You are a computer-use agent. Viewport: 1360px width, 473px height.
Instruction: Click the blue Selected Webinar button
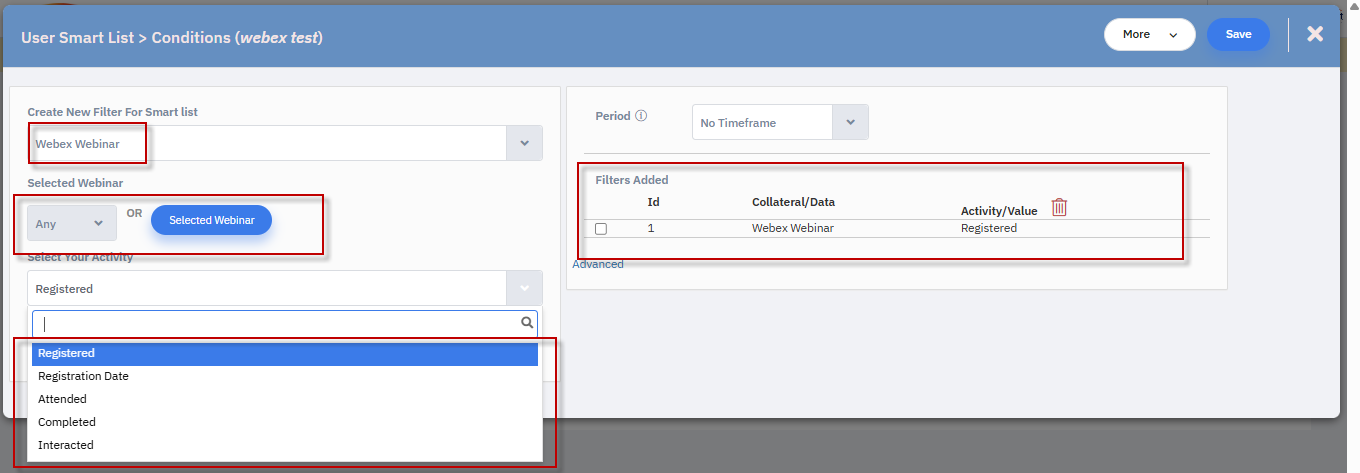point(211,220)
